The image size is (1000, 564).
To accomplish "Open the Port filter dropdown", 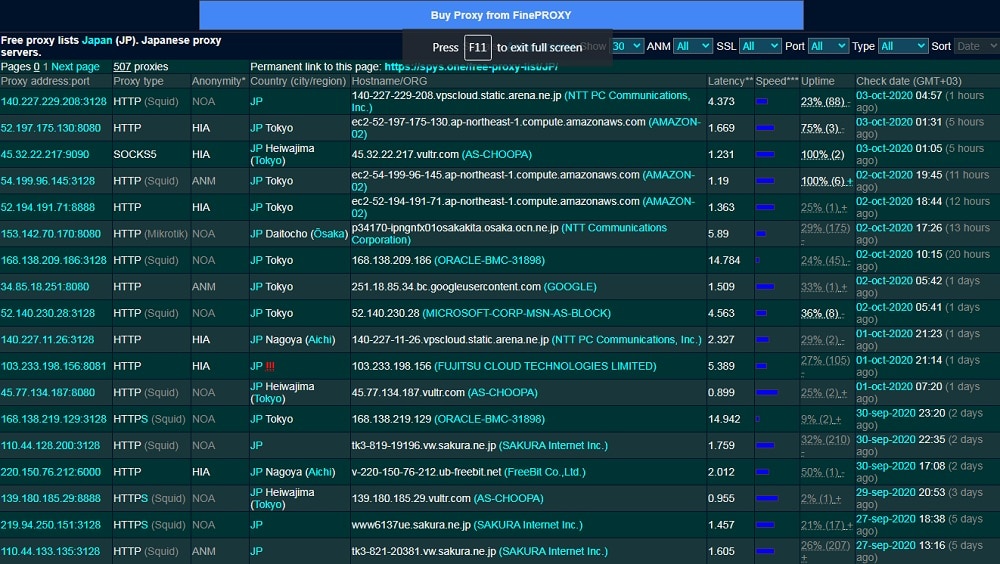I will click(828, 46).
